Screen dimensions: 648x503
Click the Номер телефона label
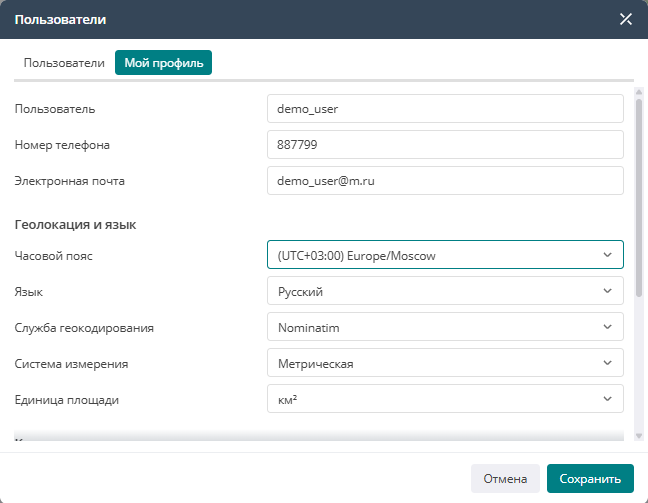62,145
